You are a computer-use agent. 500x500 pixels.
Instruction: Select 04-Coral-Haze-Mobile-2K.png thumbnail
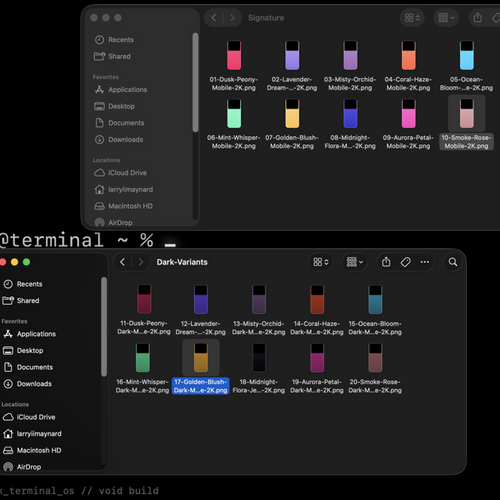408,55
